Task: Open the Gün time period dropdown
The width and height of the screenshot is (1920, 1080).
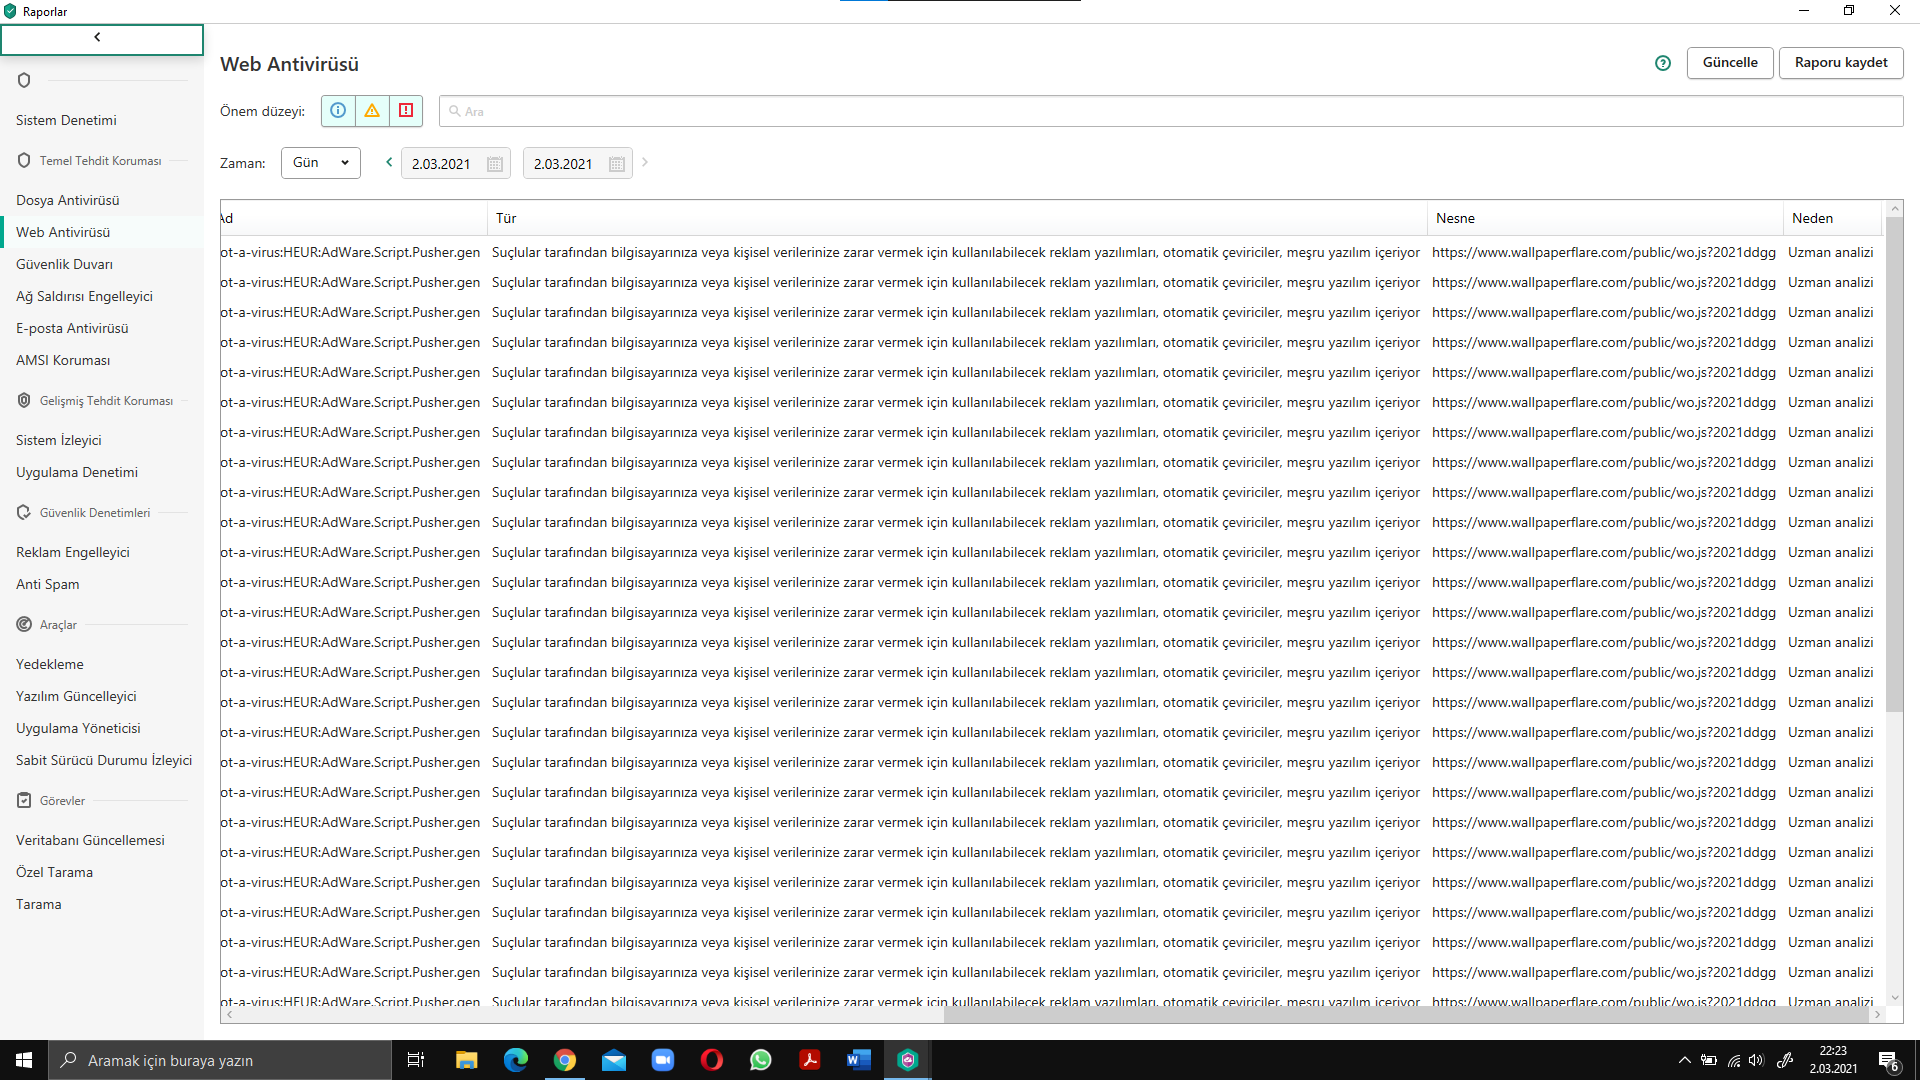Action: coord(321,163)
